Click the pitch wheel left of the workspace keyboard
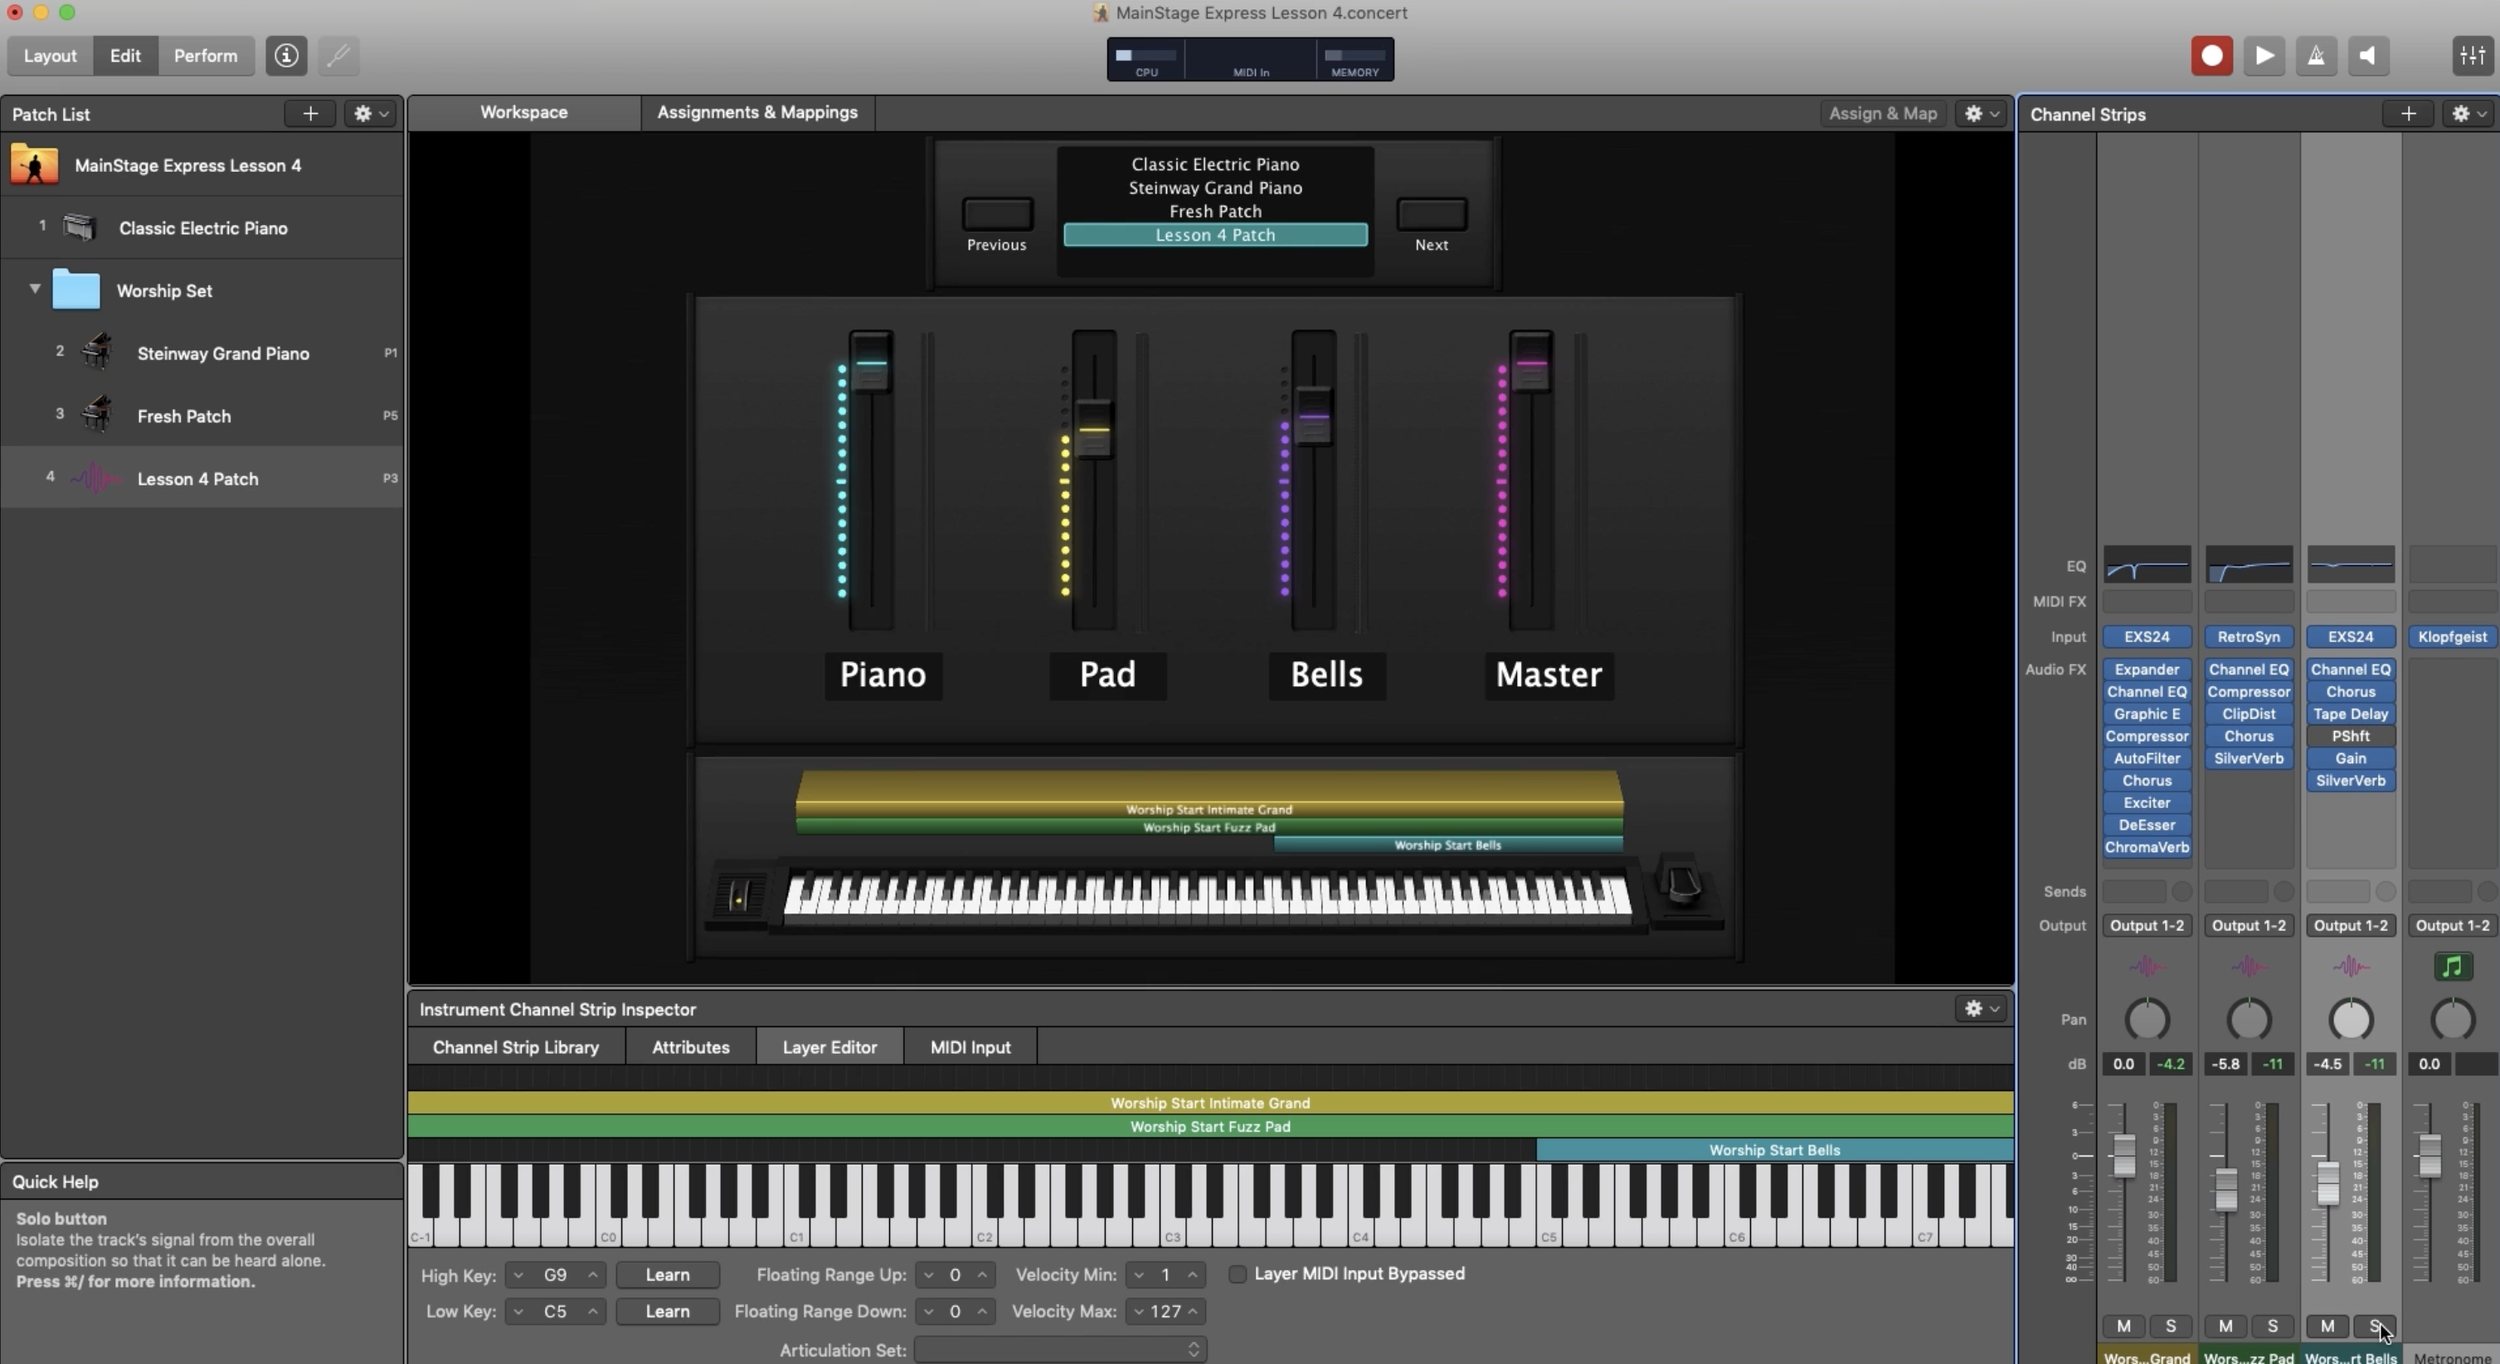The width and height of the screenshot is (2500, 1364). coord(738,896)
